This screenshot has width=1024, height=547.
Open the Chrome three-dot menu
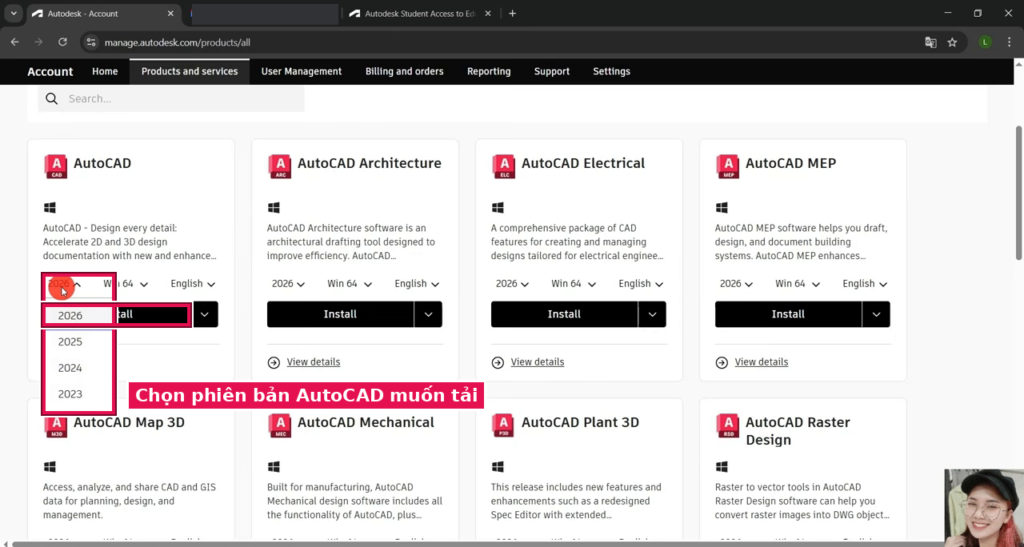(1009, 42)
